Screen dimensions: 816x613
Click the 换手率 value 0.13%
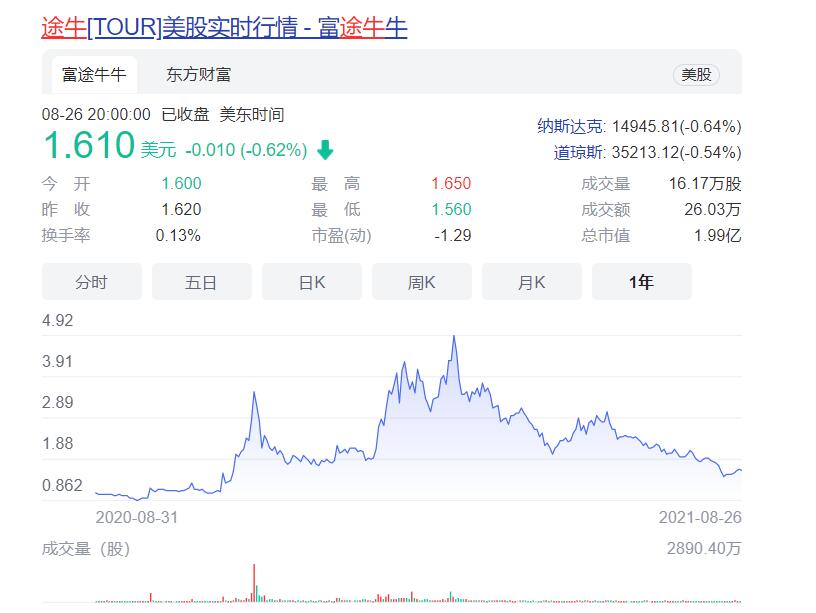[178, 235]
